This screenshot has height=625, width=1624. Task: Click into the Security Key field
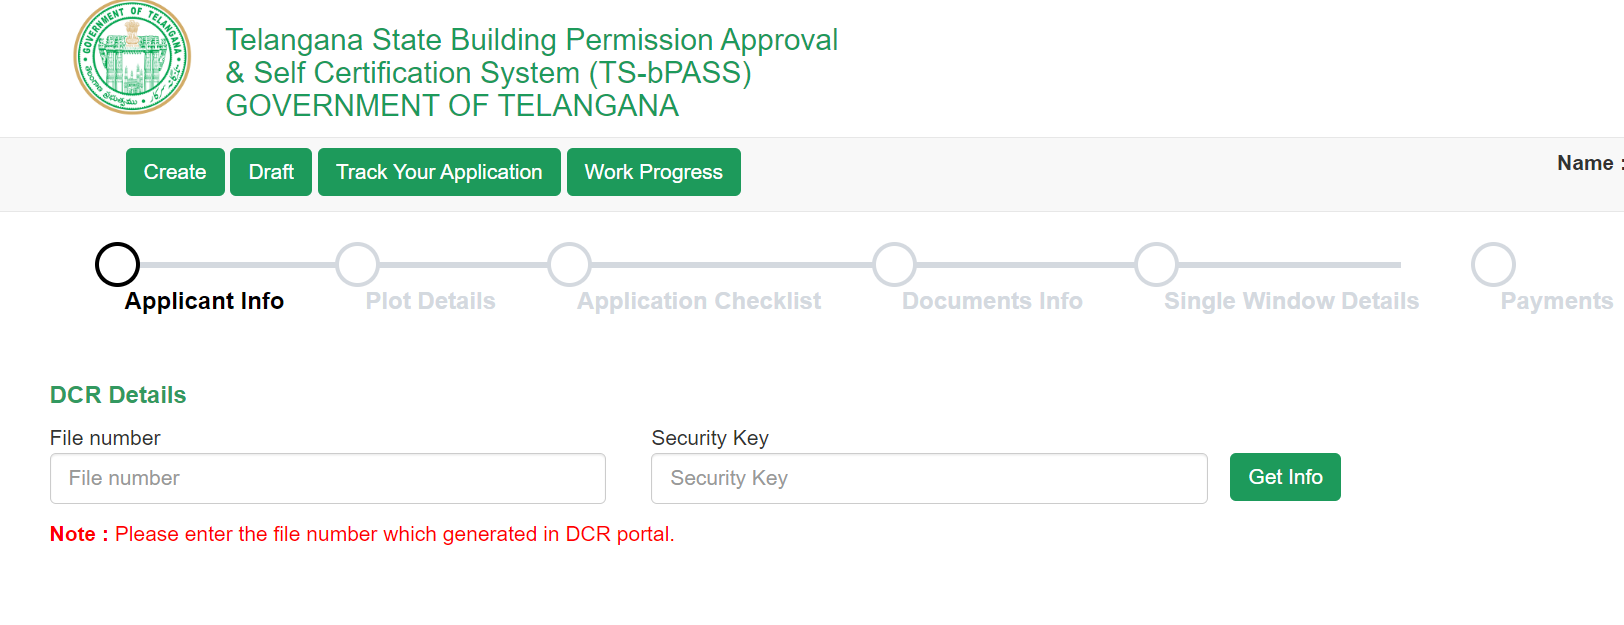(929, 478)
